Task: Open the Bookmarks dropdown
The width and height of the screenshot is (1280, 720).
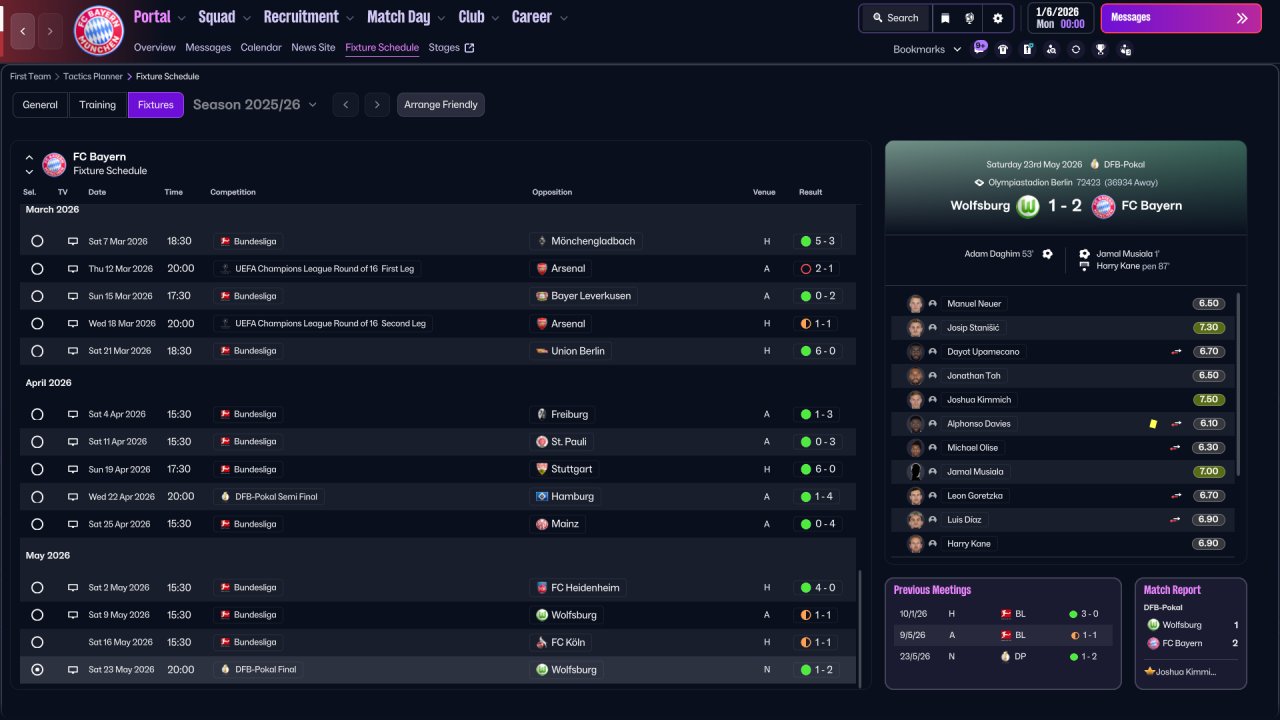Action: [x=926, y=49]
